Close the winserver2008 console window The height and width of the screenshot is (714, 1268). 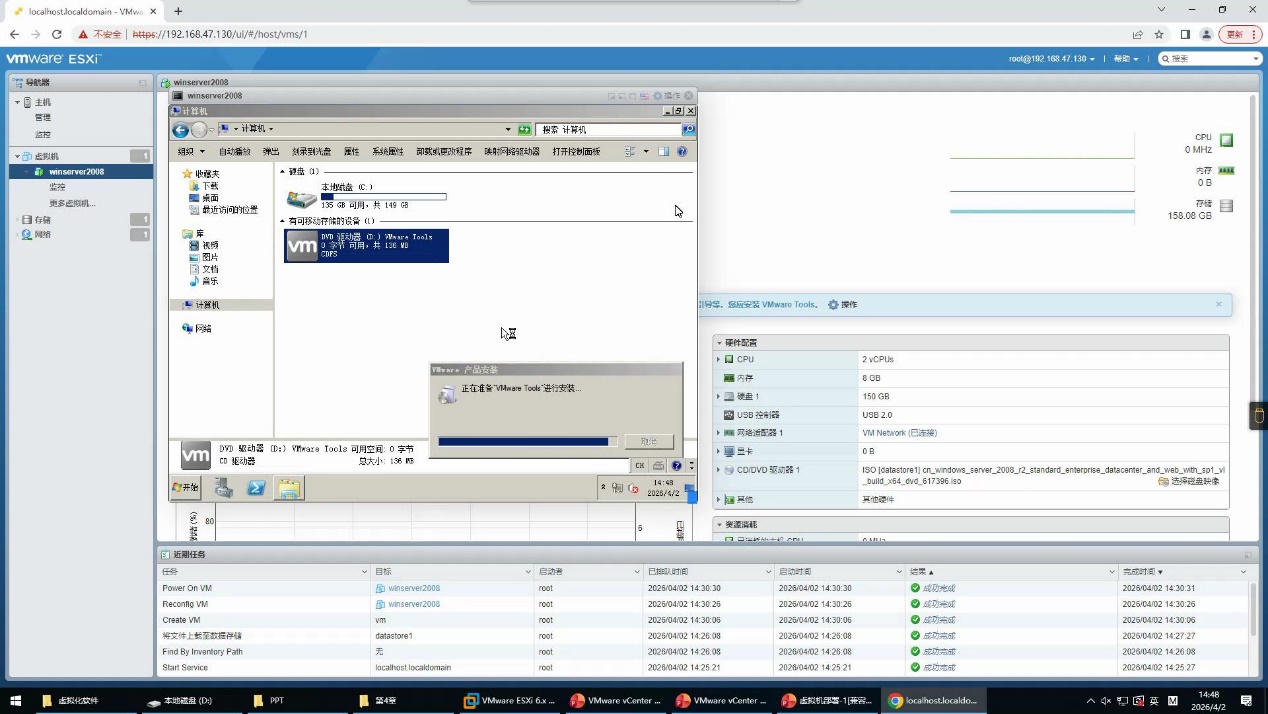(689, 96)
